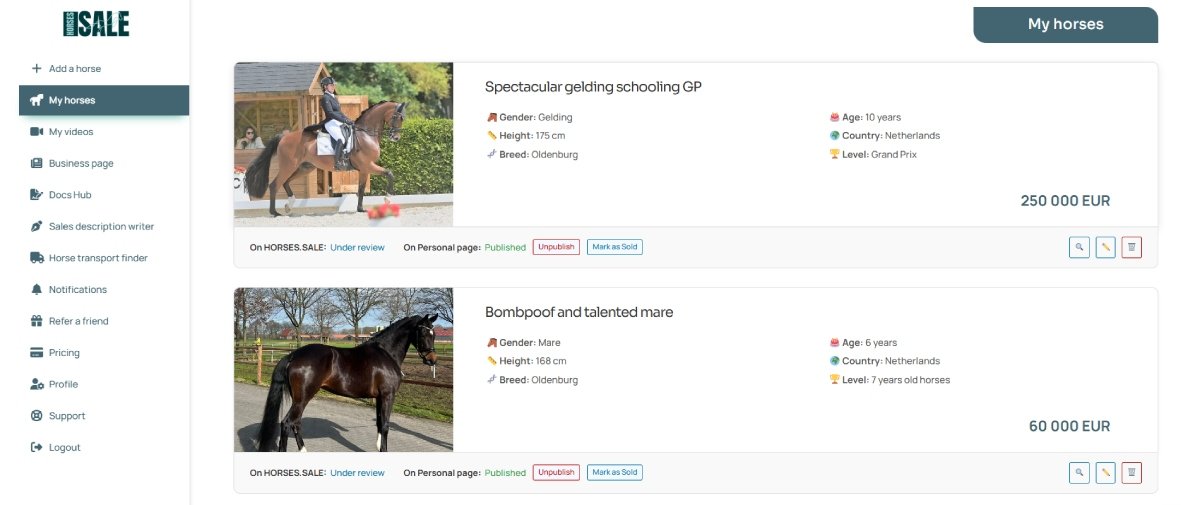Open the Business page menu item
The image size is (1200, 505).
(x=81, y=163)
